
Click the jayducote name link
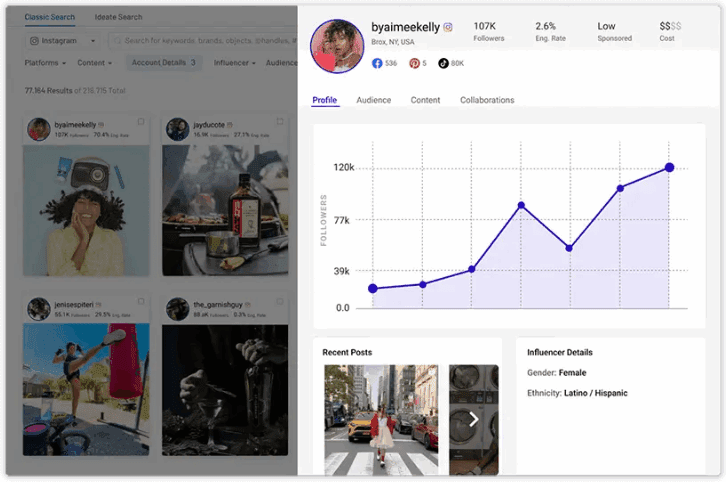point(209,125)
